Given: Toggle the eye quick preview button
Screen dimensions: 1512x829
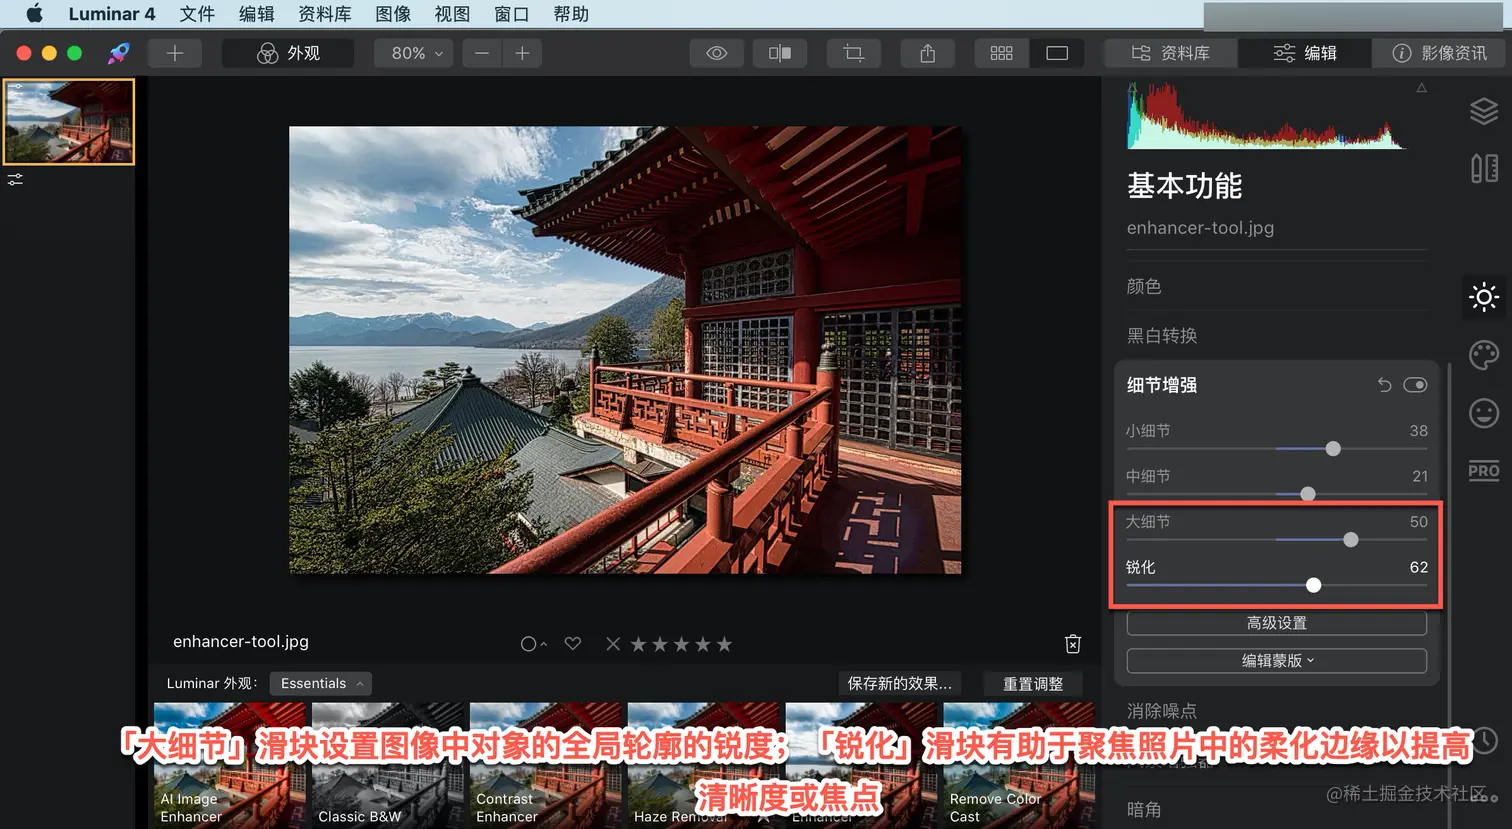Looking at the screenshot, I should click(x=716, y=53).
